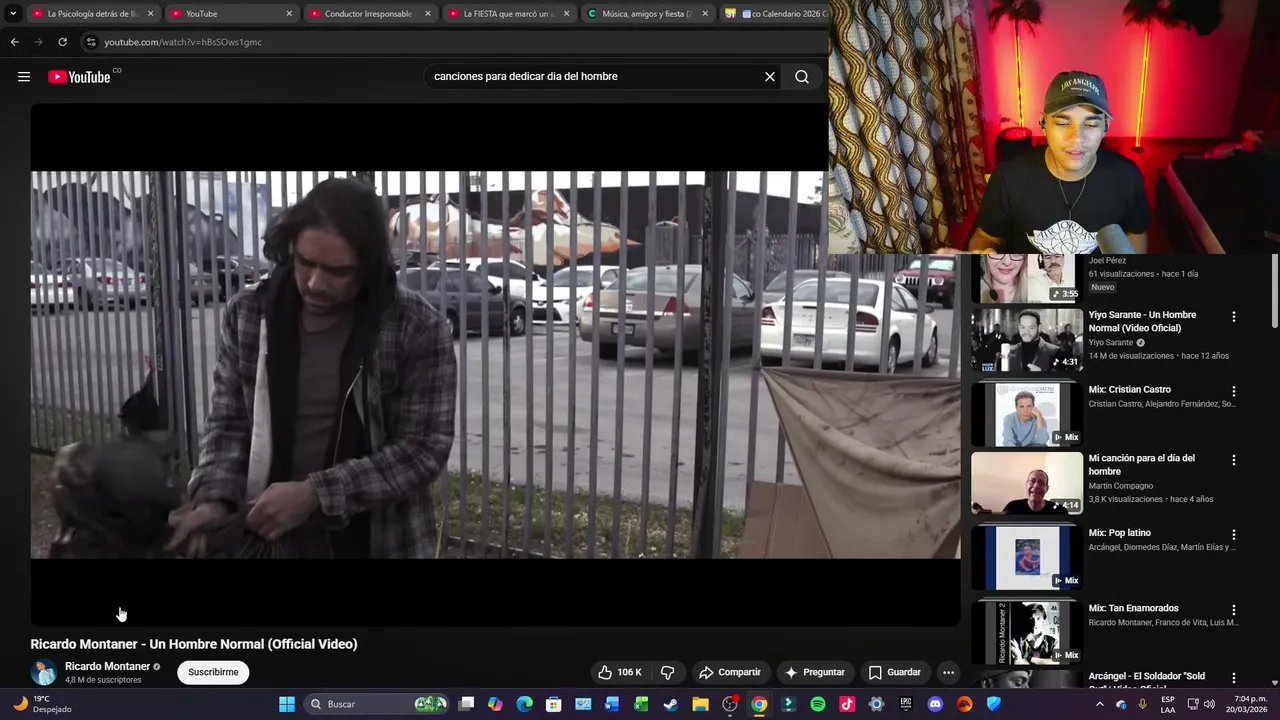The image size is (1280, 720).
Task: Click the address bar URL
Action: [183, 42]
